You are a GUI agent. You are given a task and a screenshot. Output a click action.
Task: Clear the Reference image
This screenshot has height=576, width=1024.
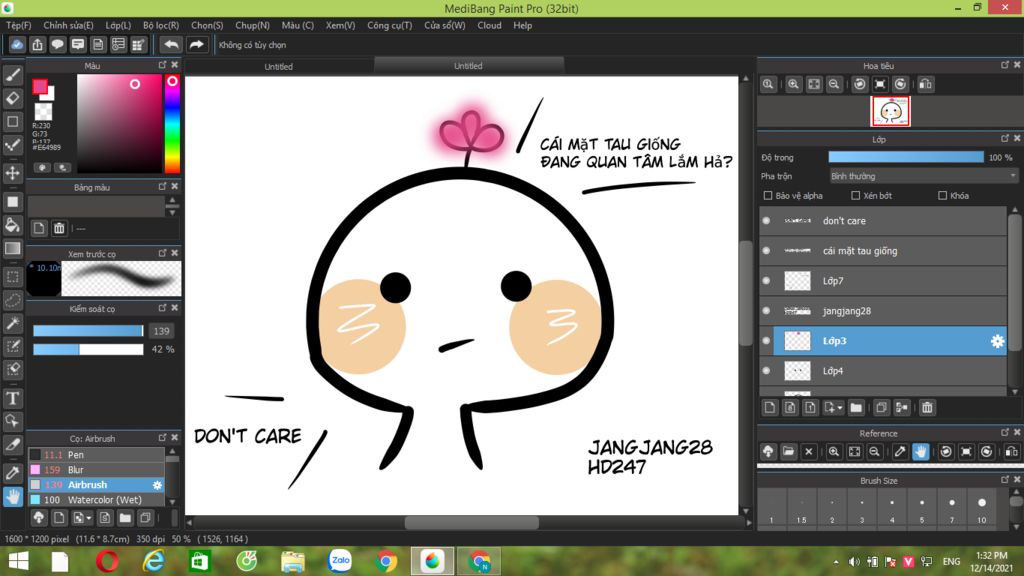(x=808, y=452)
